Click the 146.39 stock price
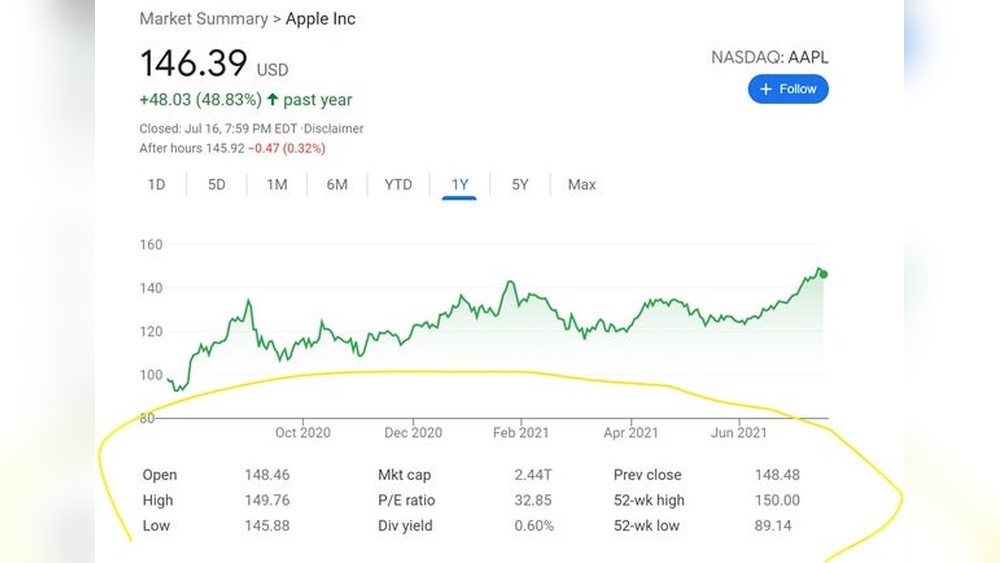This screenshot has height=563, width=1000. point(193,64)
